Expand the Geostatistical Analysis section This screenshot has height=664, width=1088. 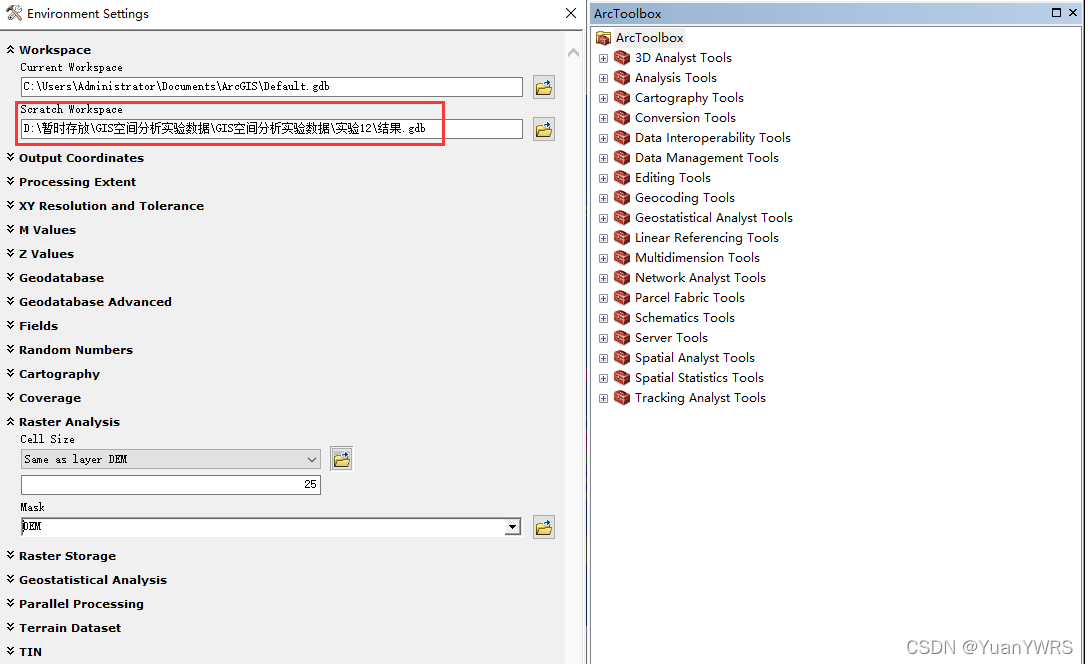pos(10,579)
